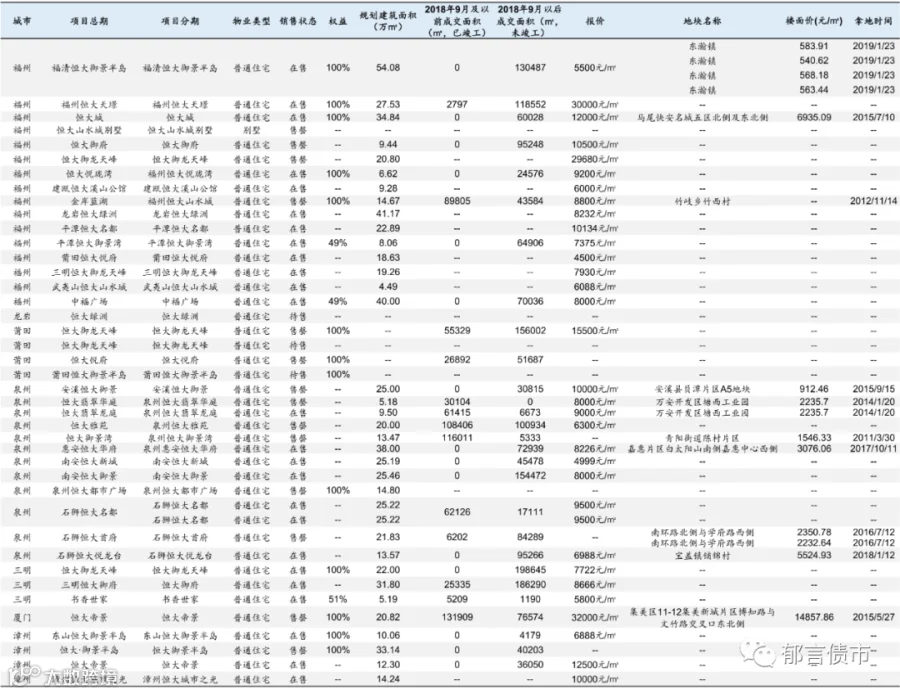
Task: Click the 26892 transaction area cell
Action: 457,360
